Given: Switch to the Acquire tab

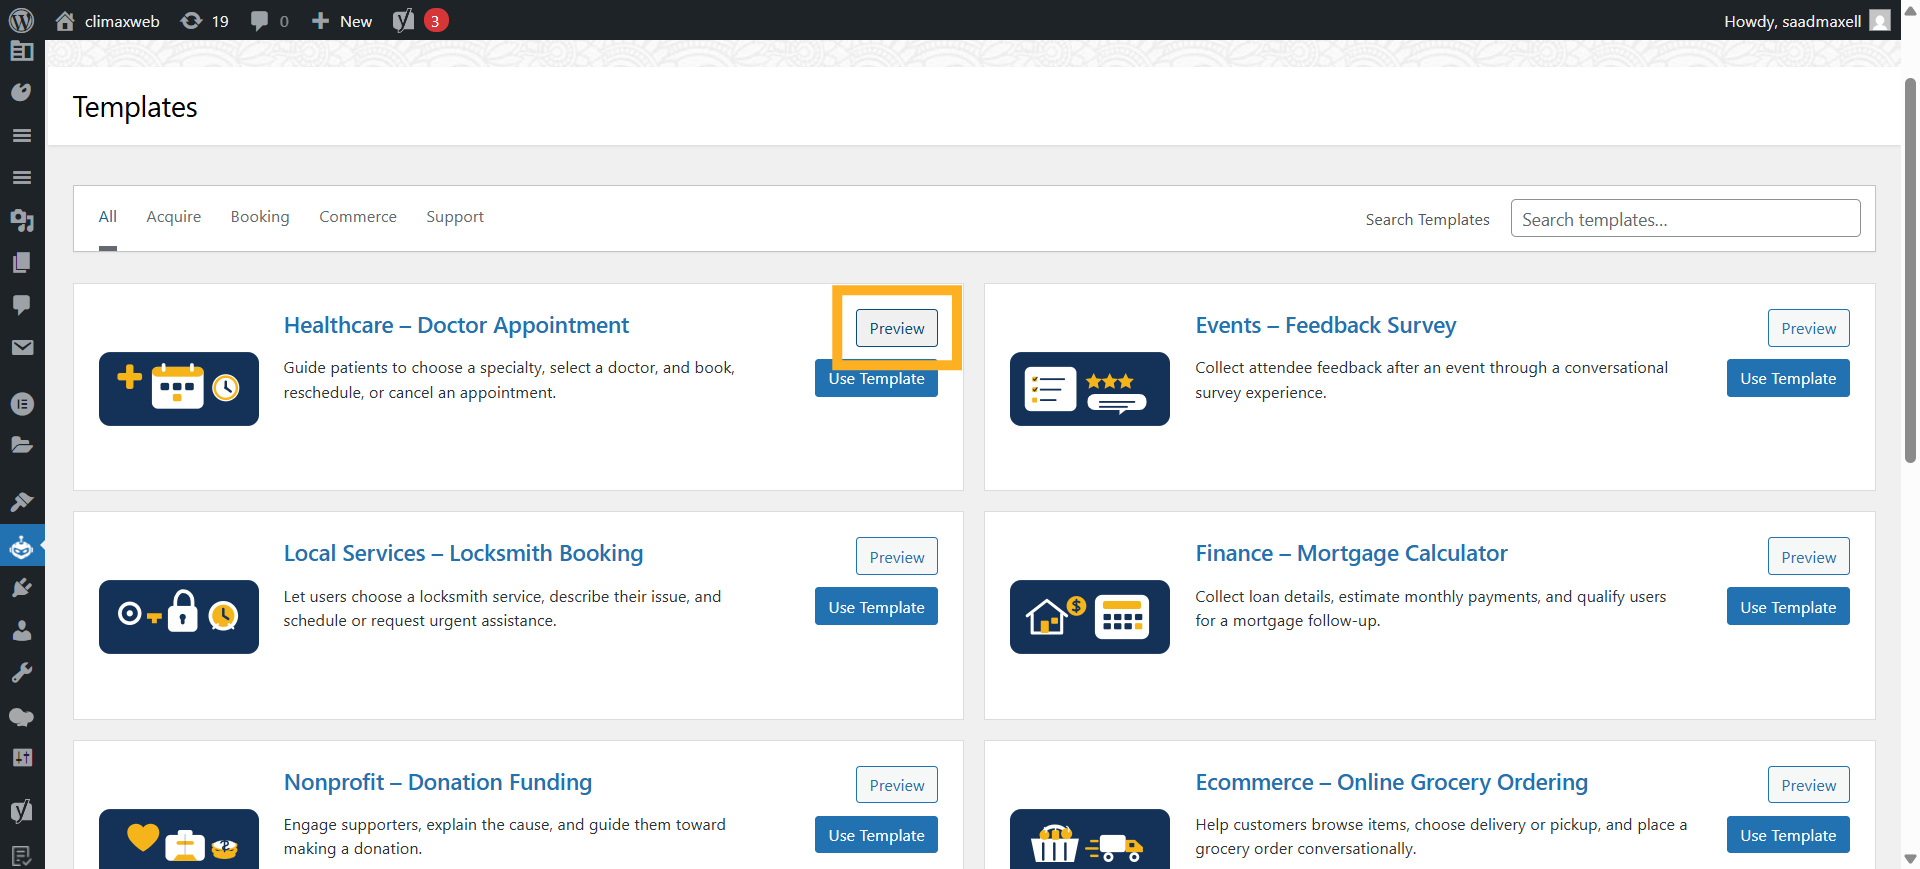Looking at the screenshot, I should [x=174, y=217].
